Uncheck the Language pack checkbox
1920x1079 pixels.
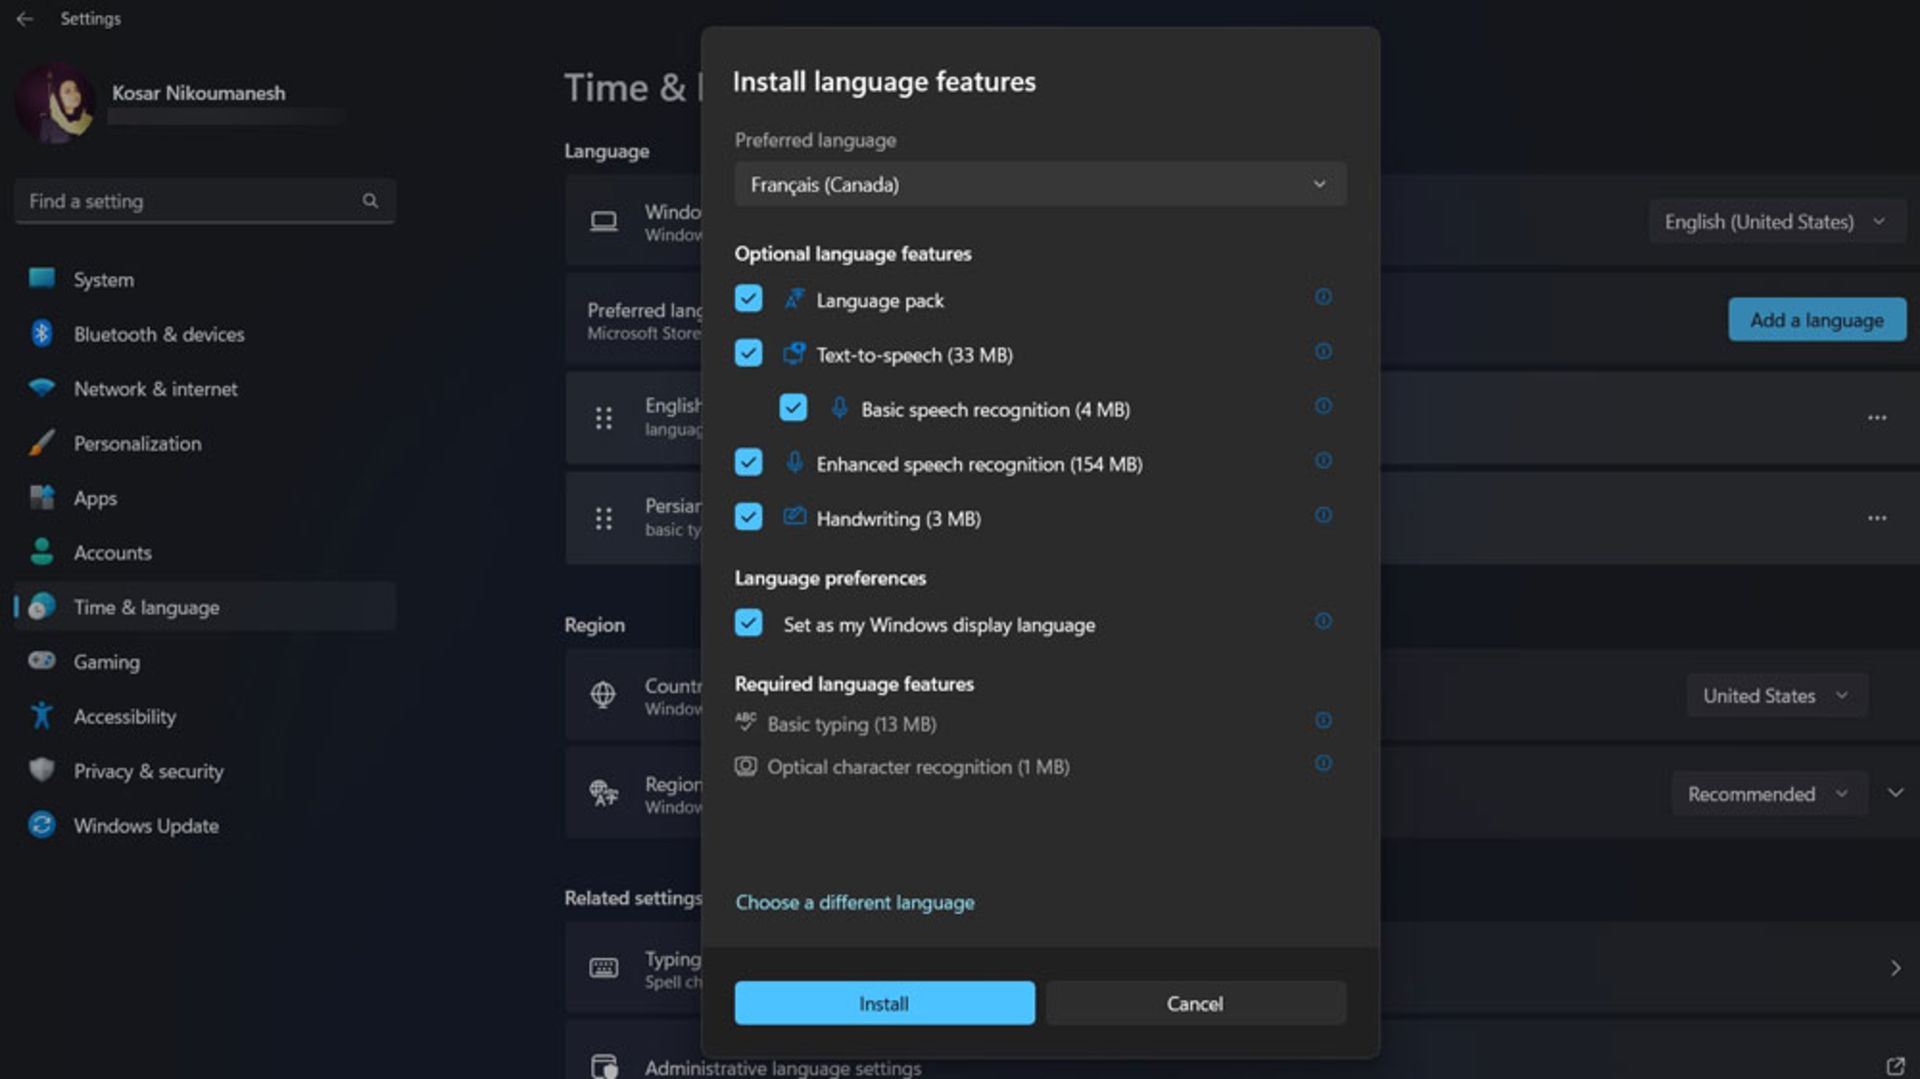point(748,299)
